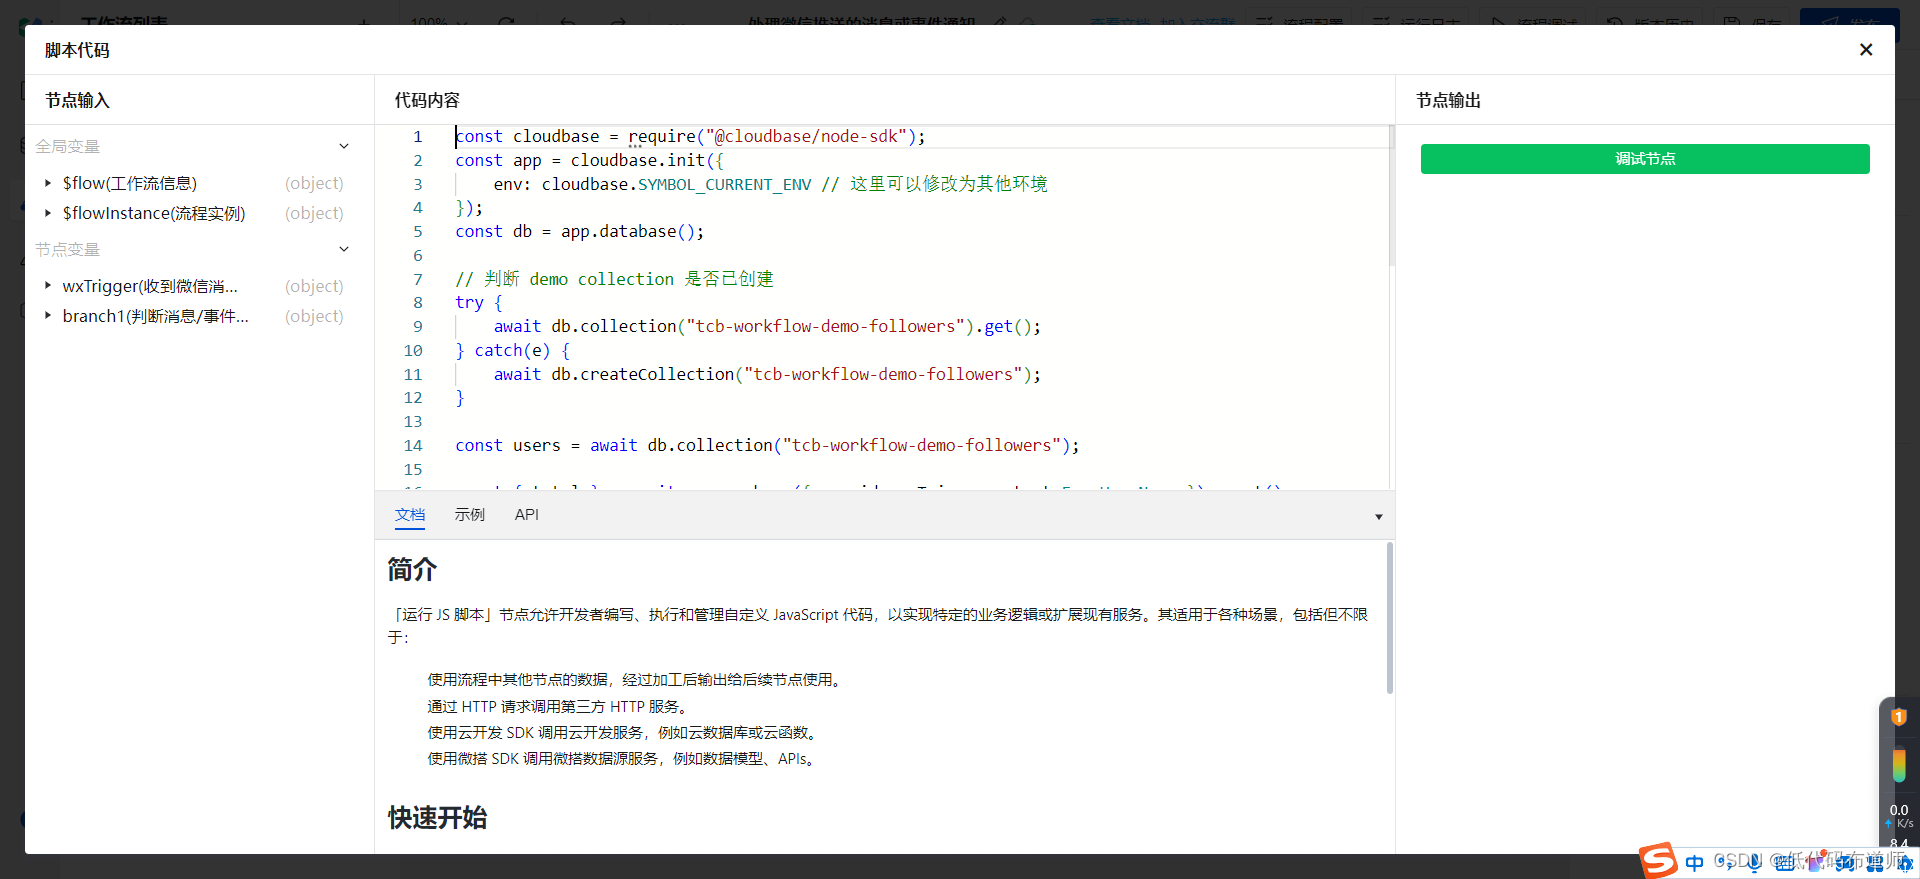This screenshot has height=879, width=1920.
Task: Collapse the 全局变量 section chevron
Action: [344, 146]
